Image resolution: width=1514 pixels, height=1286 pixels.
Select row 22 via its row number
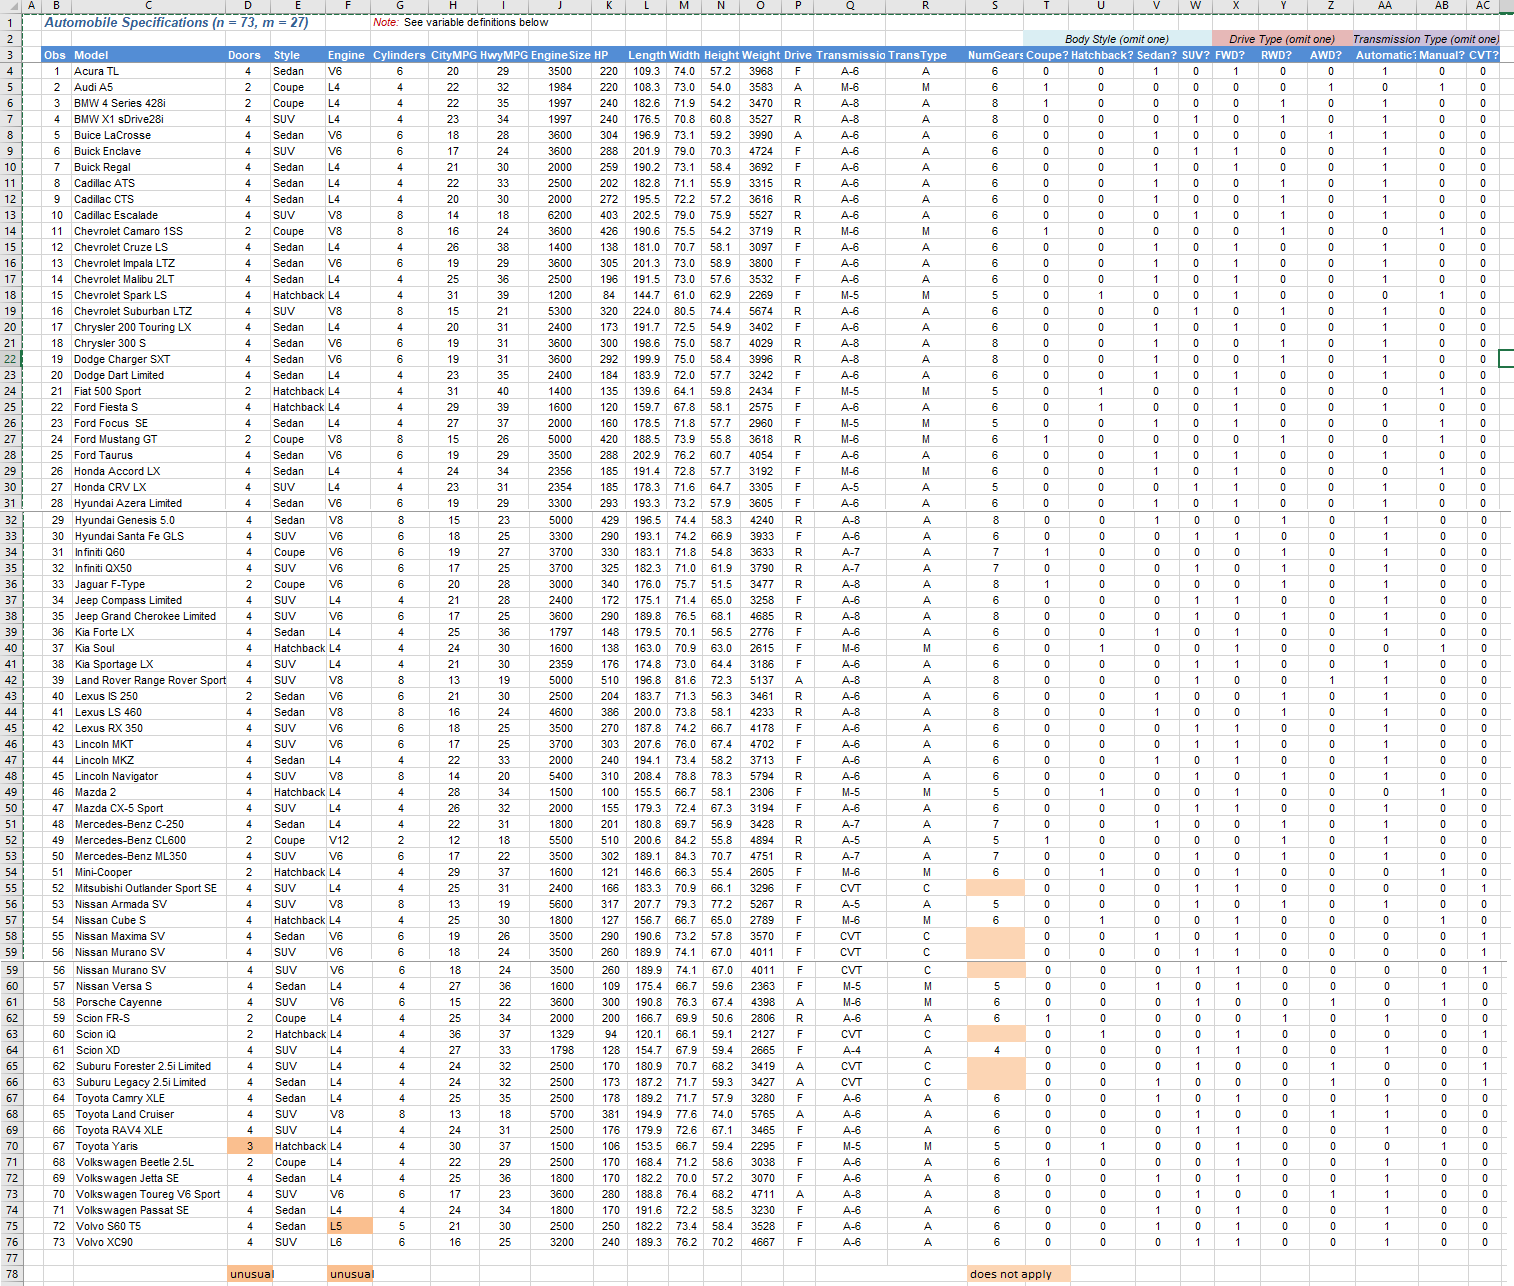click(10, 359)
